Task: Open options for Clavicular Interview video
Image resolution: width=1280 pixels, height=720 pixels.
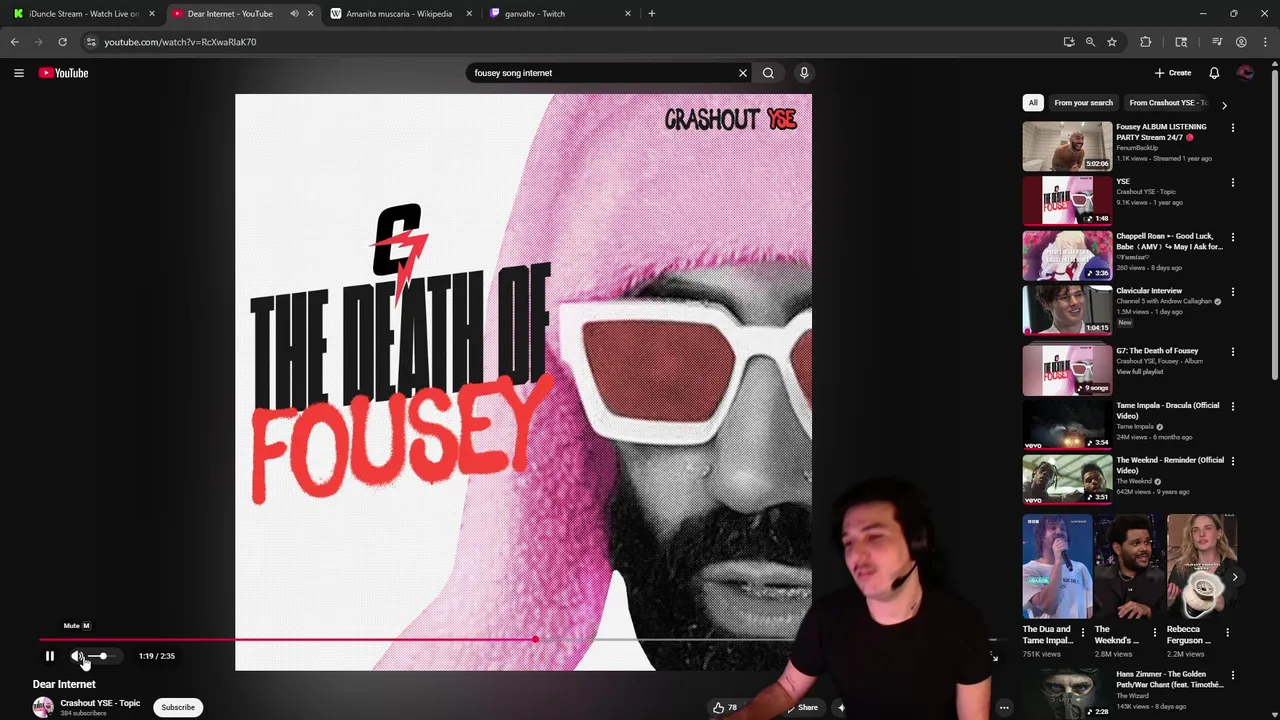Action: [1232, 292]
